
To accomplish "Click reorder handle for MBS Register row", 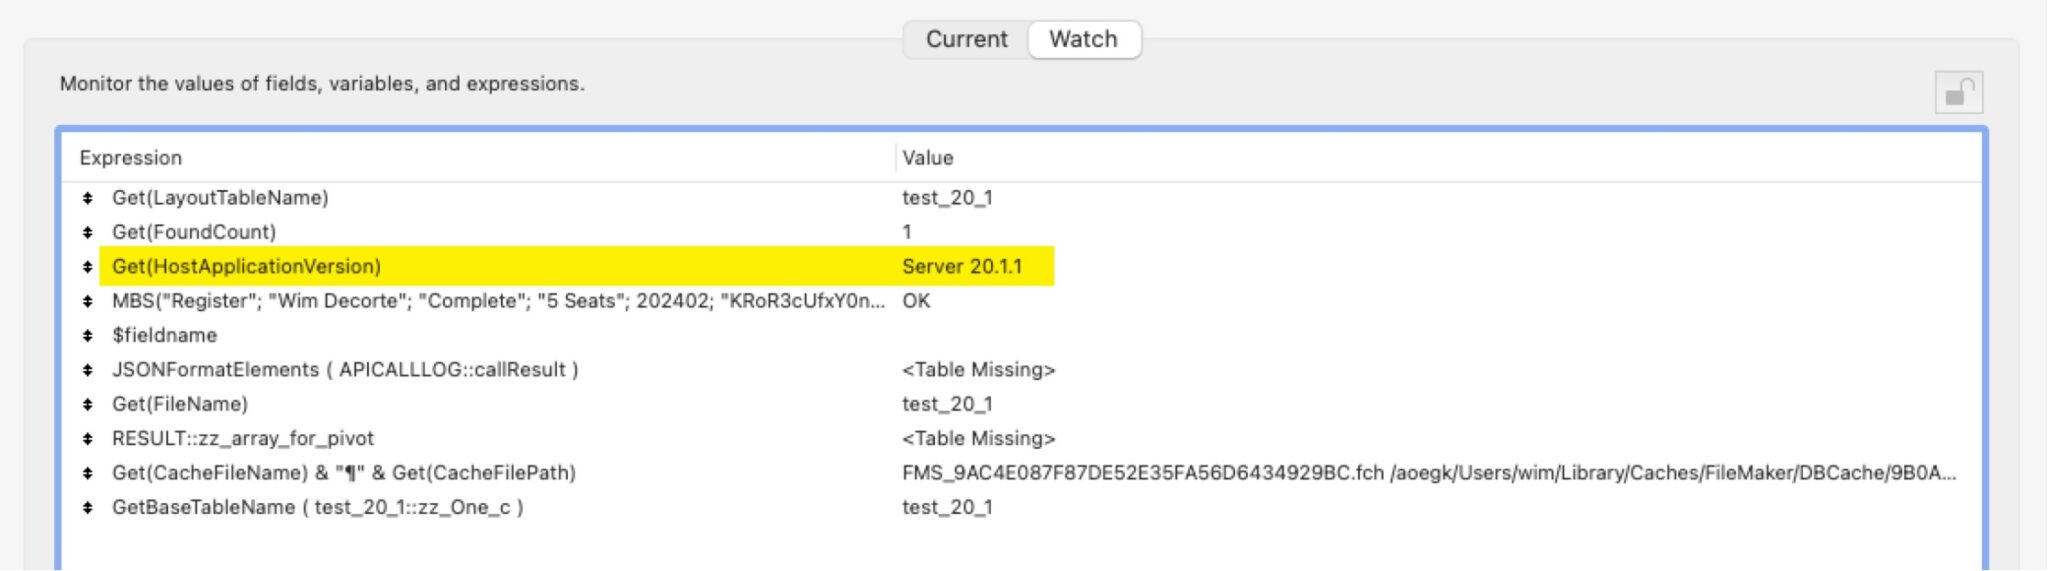I will 88,301.
